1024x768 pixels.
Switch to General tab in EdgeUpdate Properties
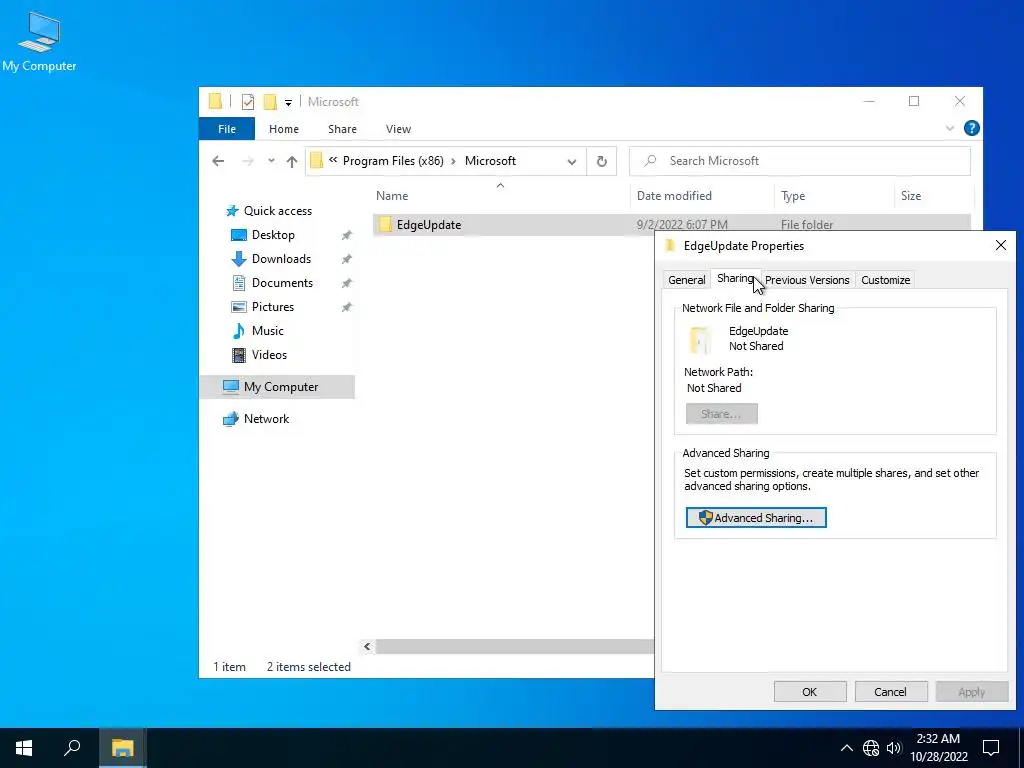coord(686,280)
